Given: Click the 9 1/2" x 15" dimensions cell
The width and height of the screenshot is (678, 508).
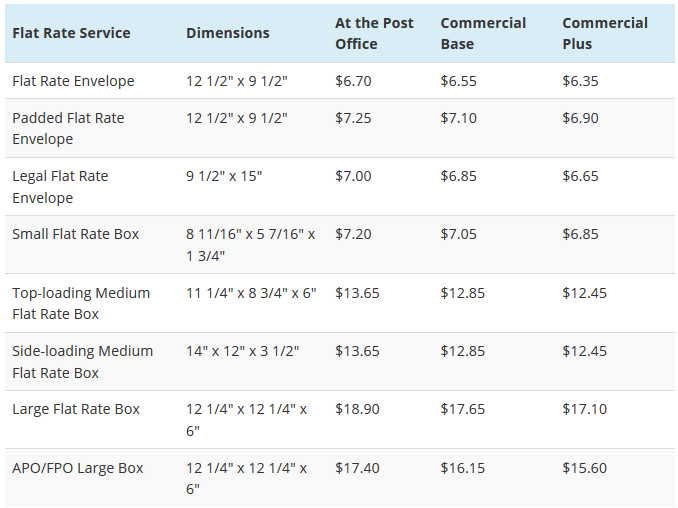Looking at the screenshot, I should pyautogui.click(x=224, y=176).
